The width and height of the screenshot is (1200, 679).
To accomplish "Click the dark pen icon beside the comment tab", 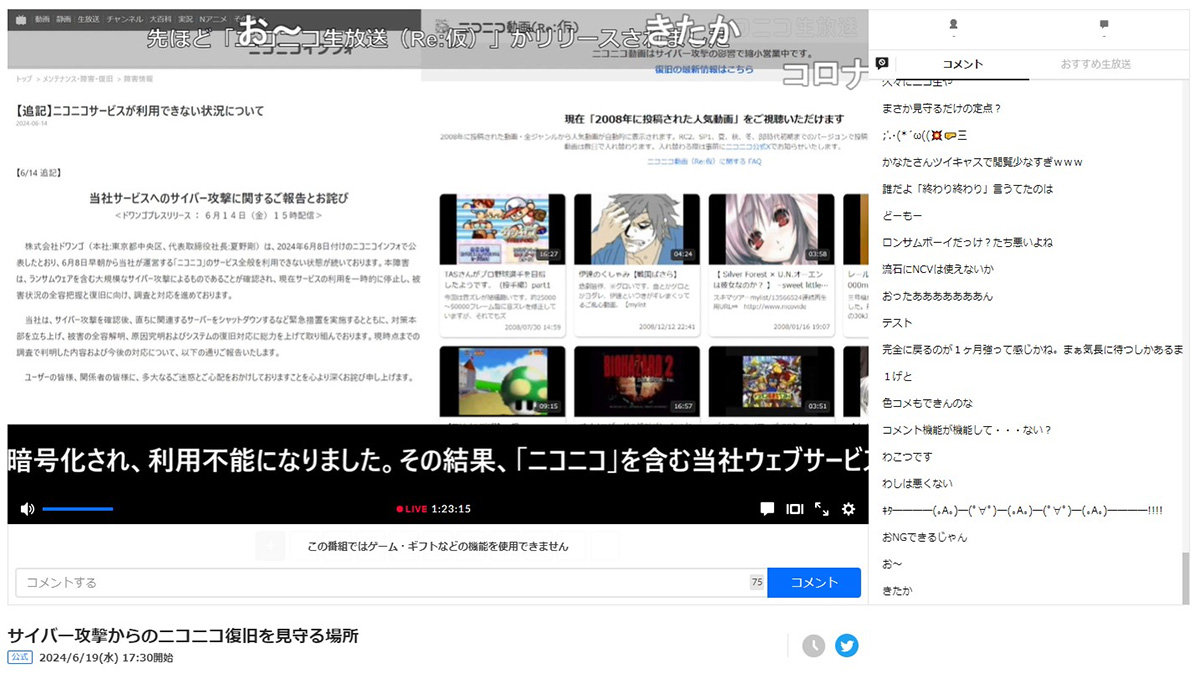I will point(881,64).
